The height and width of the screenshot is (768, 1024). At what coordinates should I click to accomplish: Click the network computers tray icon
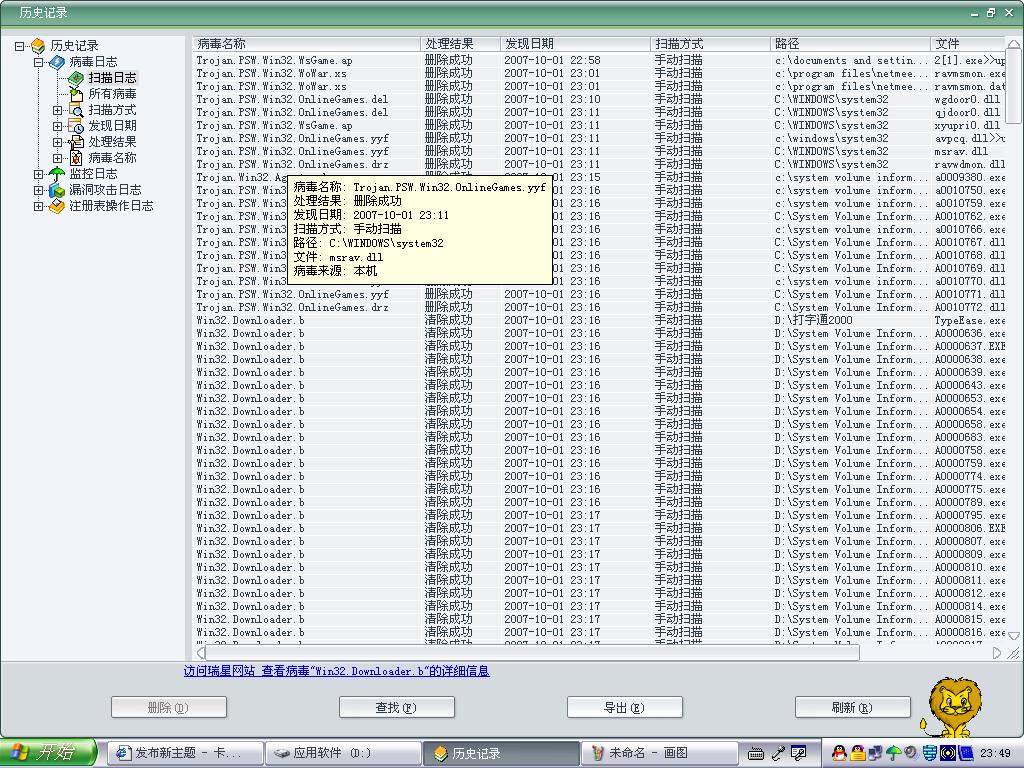[875, 753]
